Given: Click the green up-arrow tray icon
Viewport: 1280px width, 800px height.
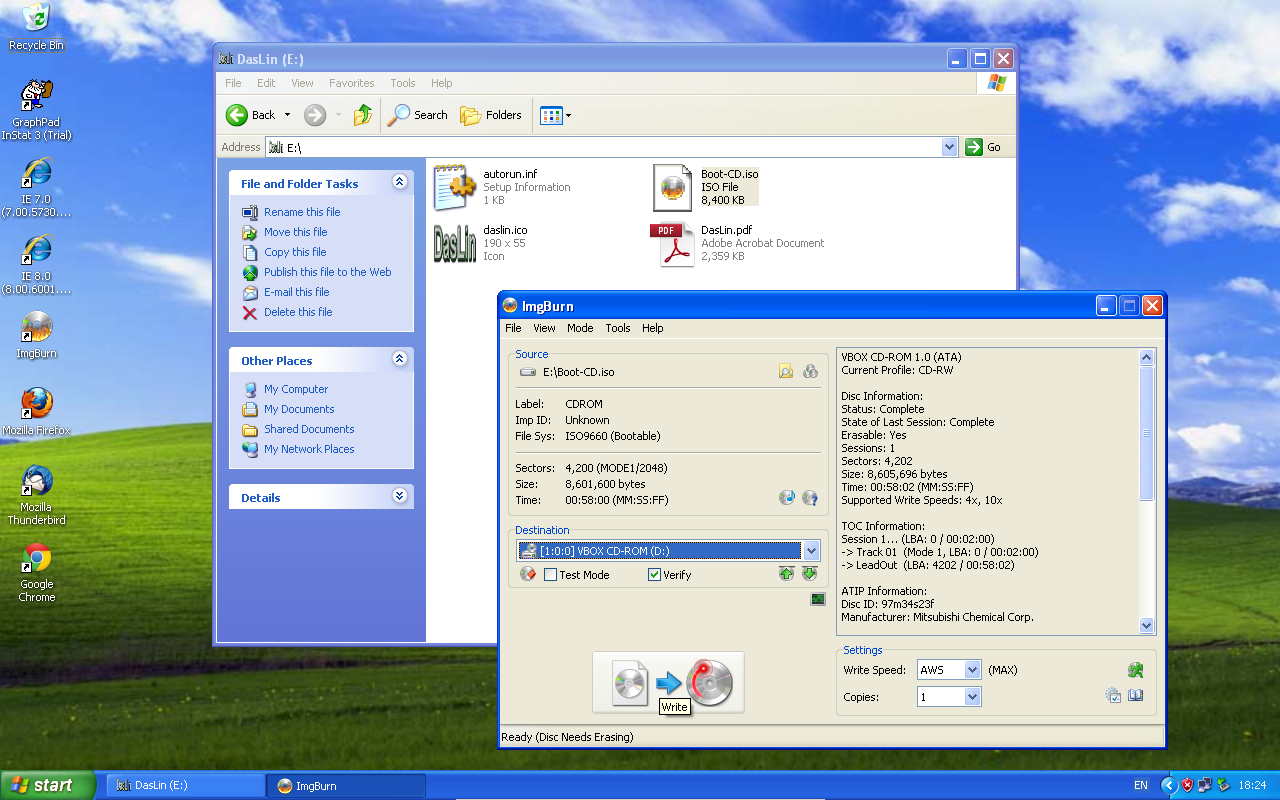Looking at the screenshot, I should point(786,574).
